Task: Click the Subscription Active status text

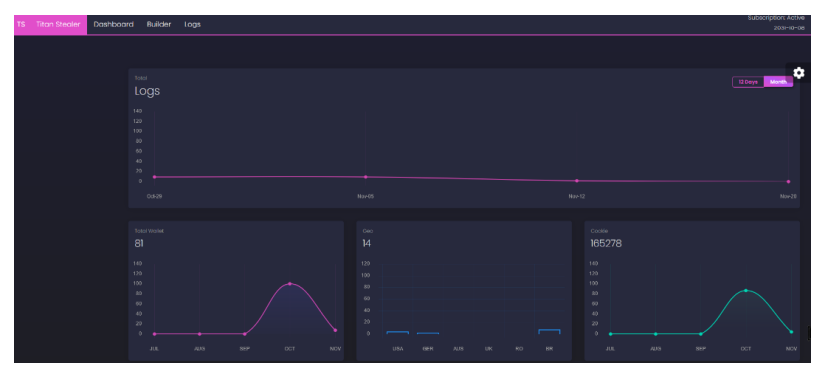Action: 776,18
